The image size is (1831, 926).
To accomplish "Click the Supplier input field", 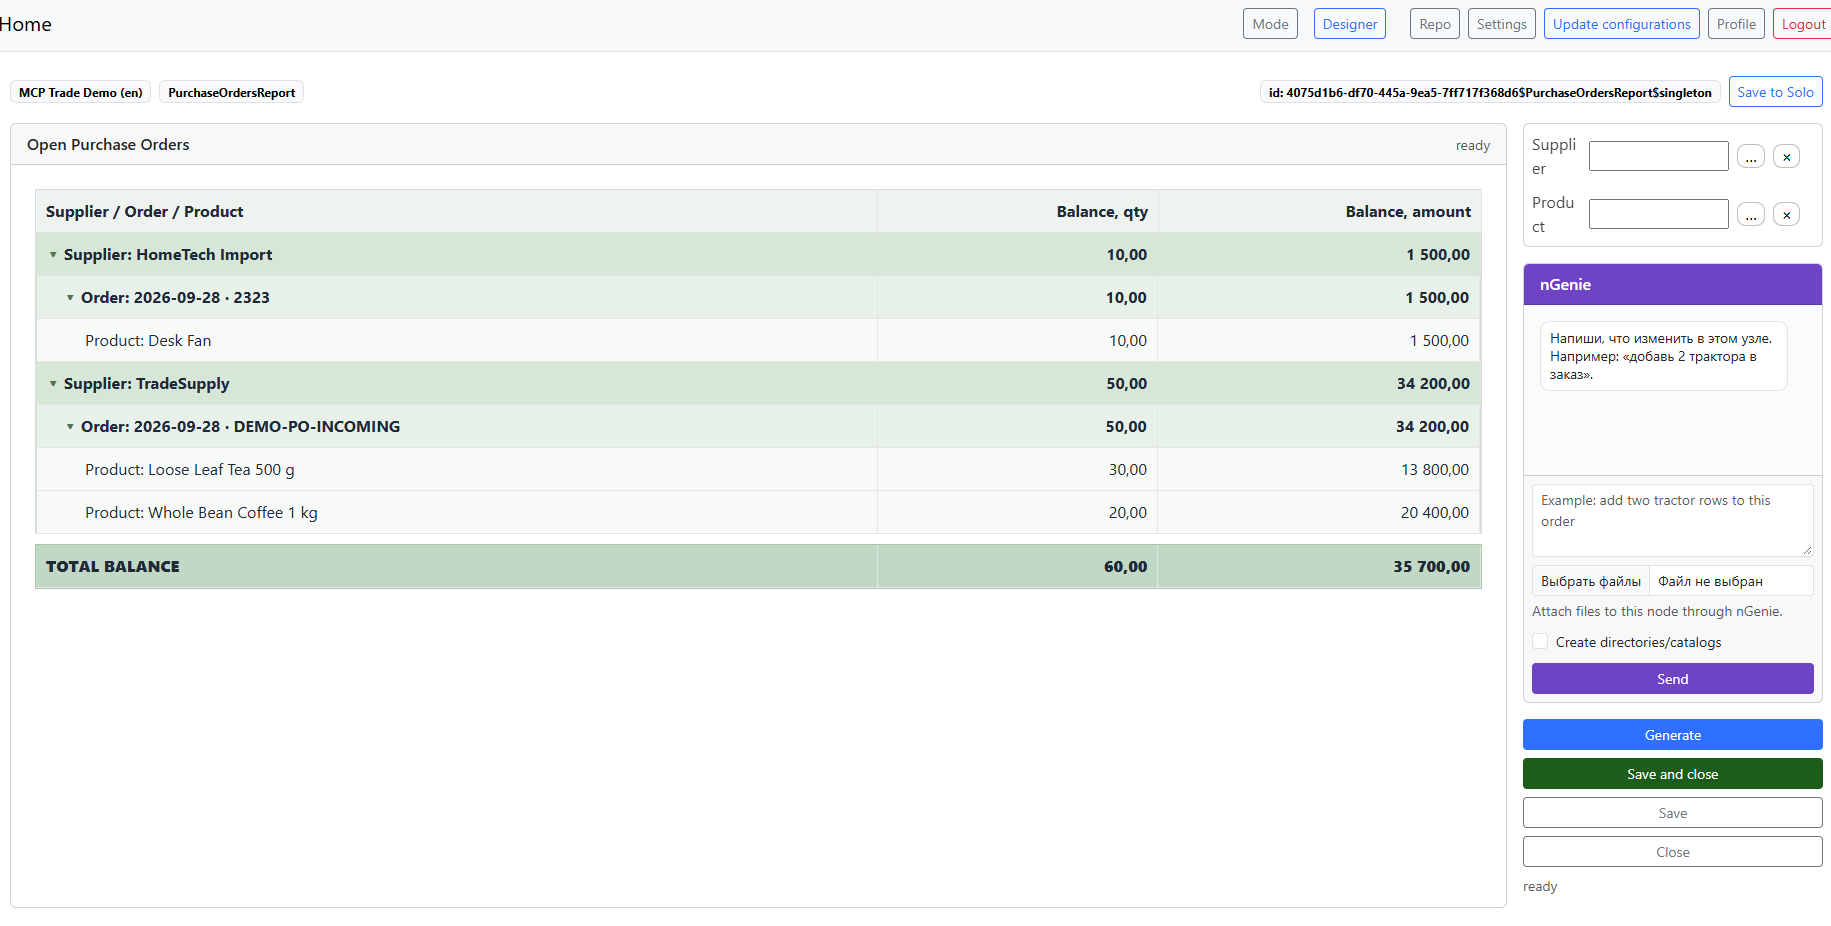I will tap(1659, 156).
